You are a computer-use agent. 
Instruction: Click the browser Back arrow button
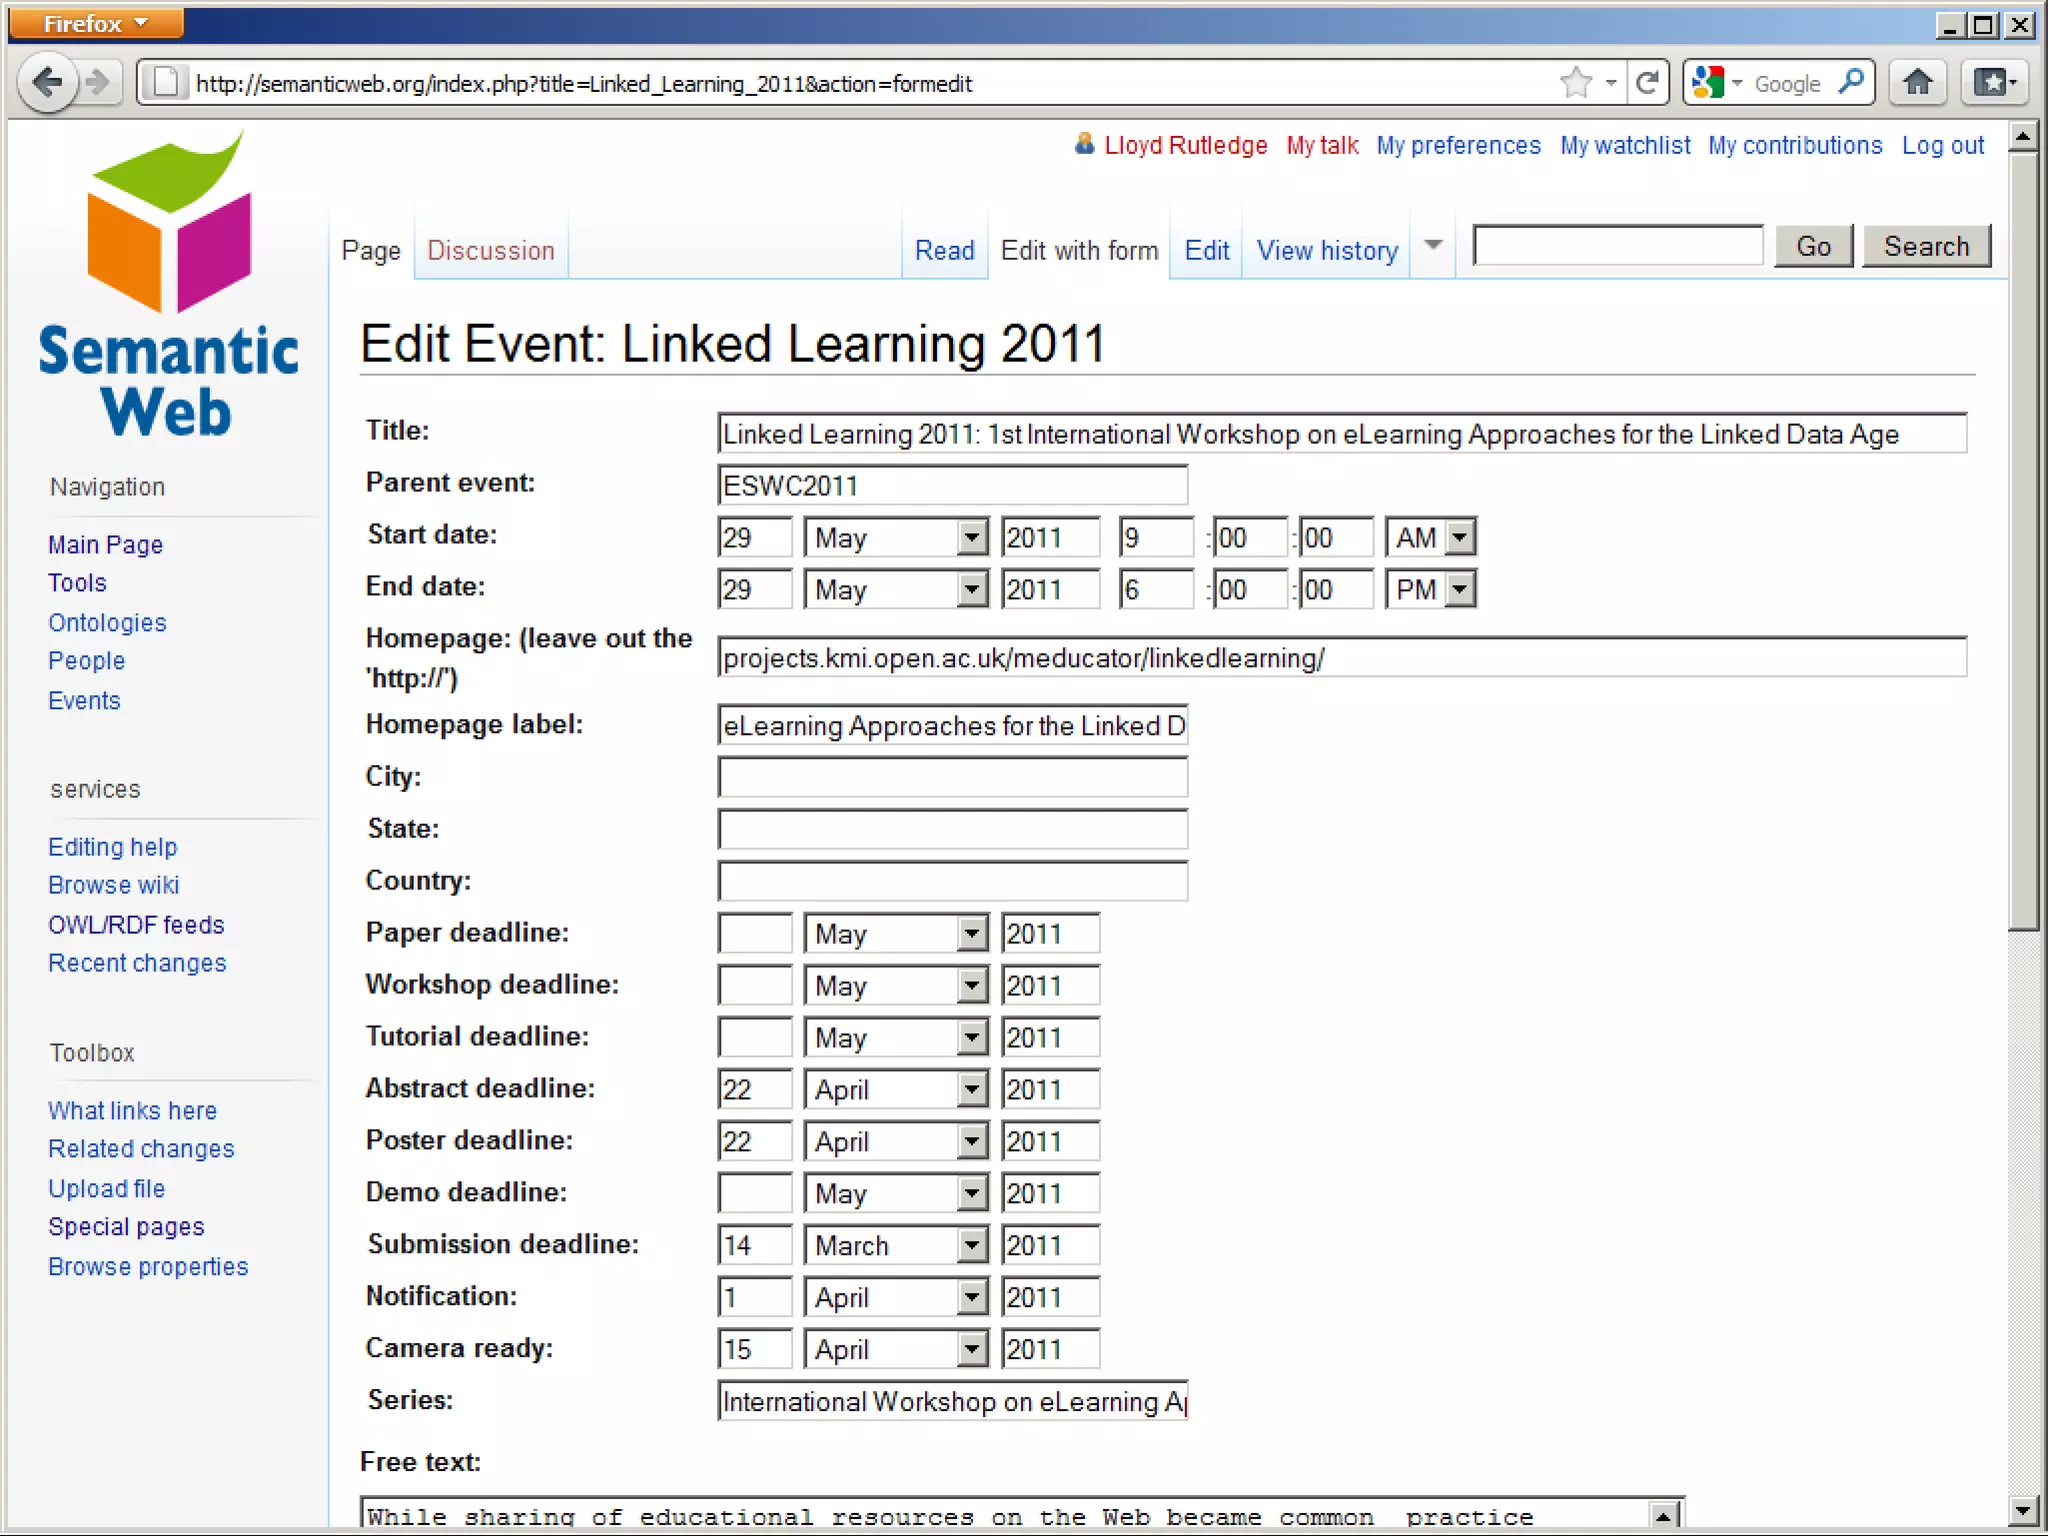47,83
